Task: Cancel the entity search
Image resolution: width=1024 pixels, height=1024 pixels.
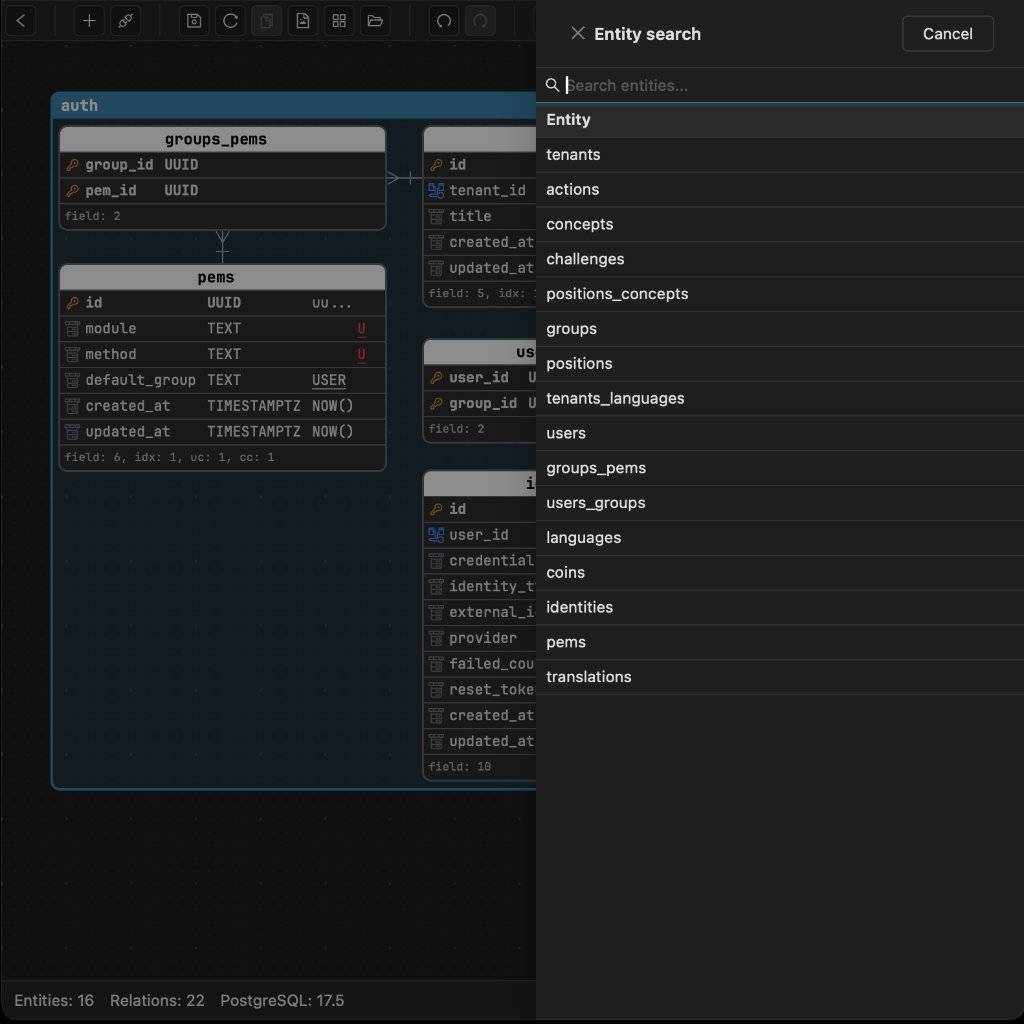Action: 948,33
